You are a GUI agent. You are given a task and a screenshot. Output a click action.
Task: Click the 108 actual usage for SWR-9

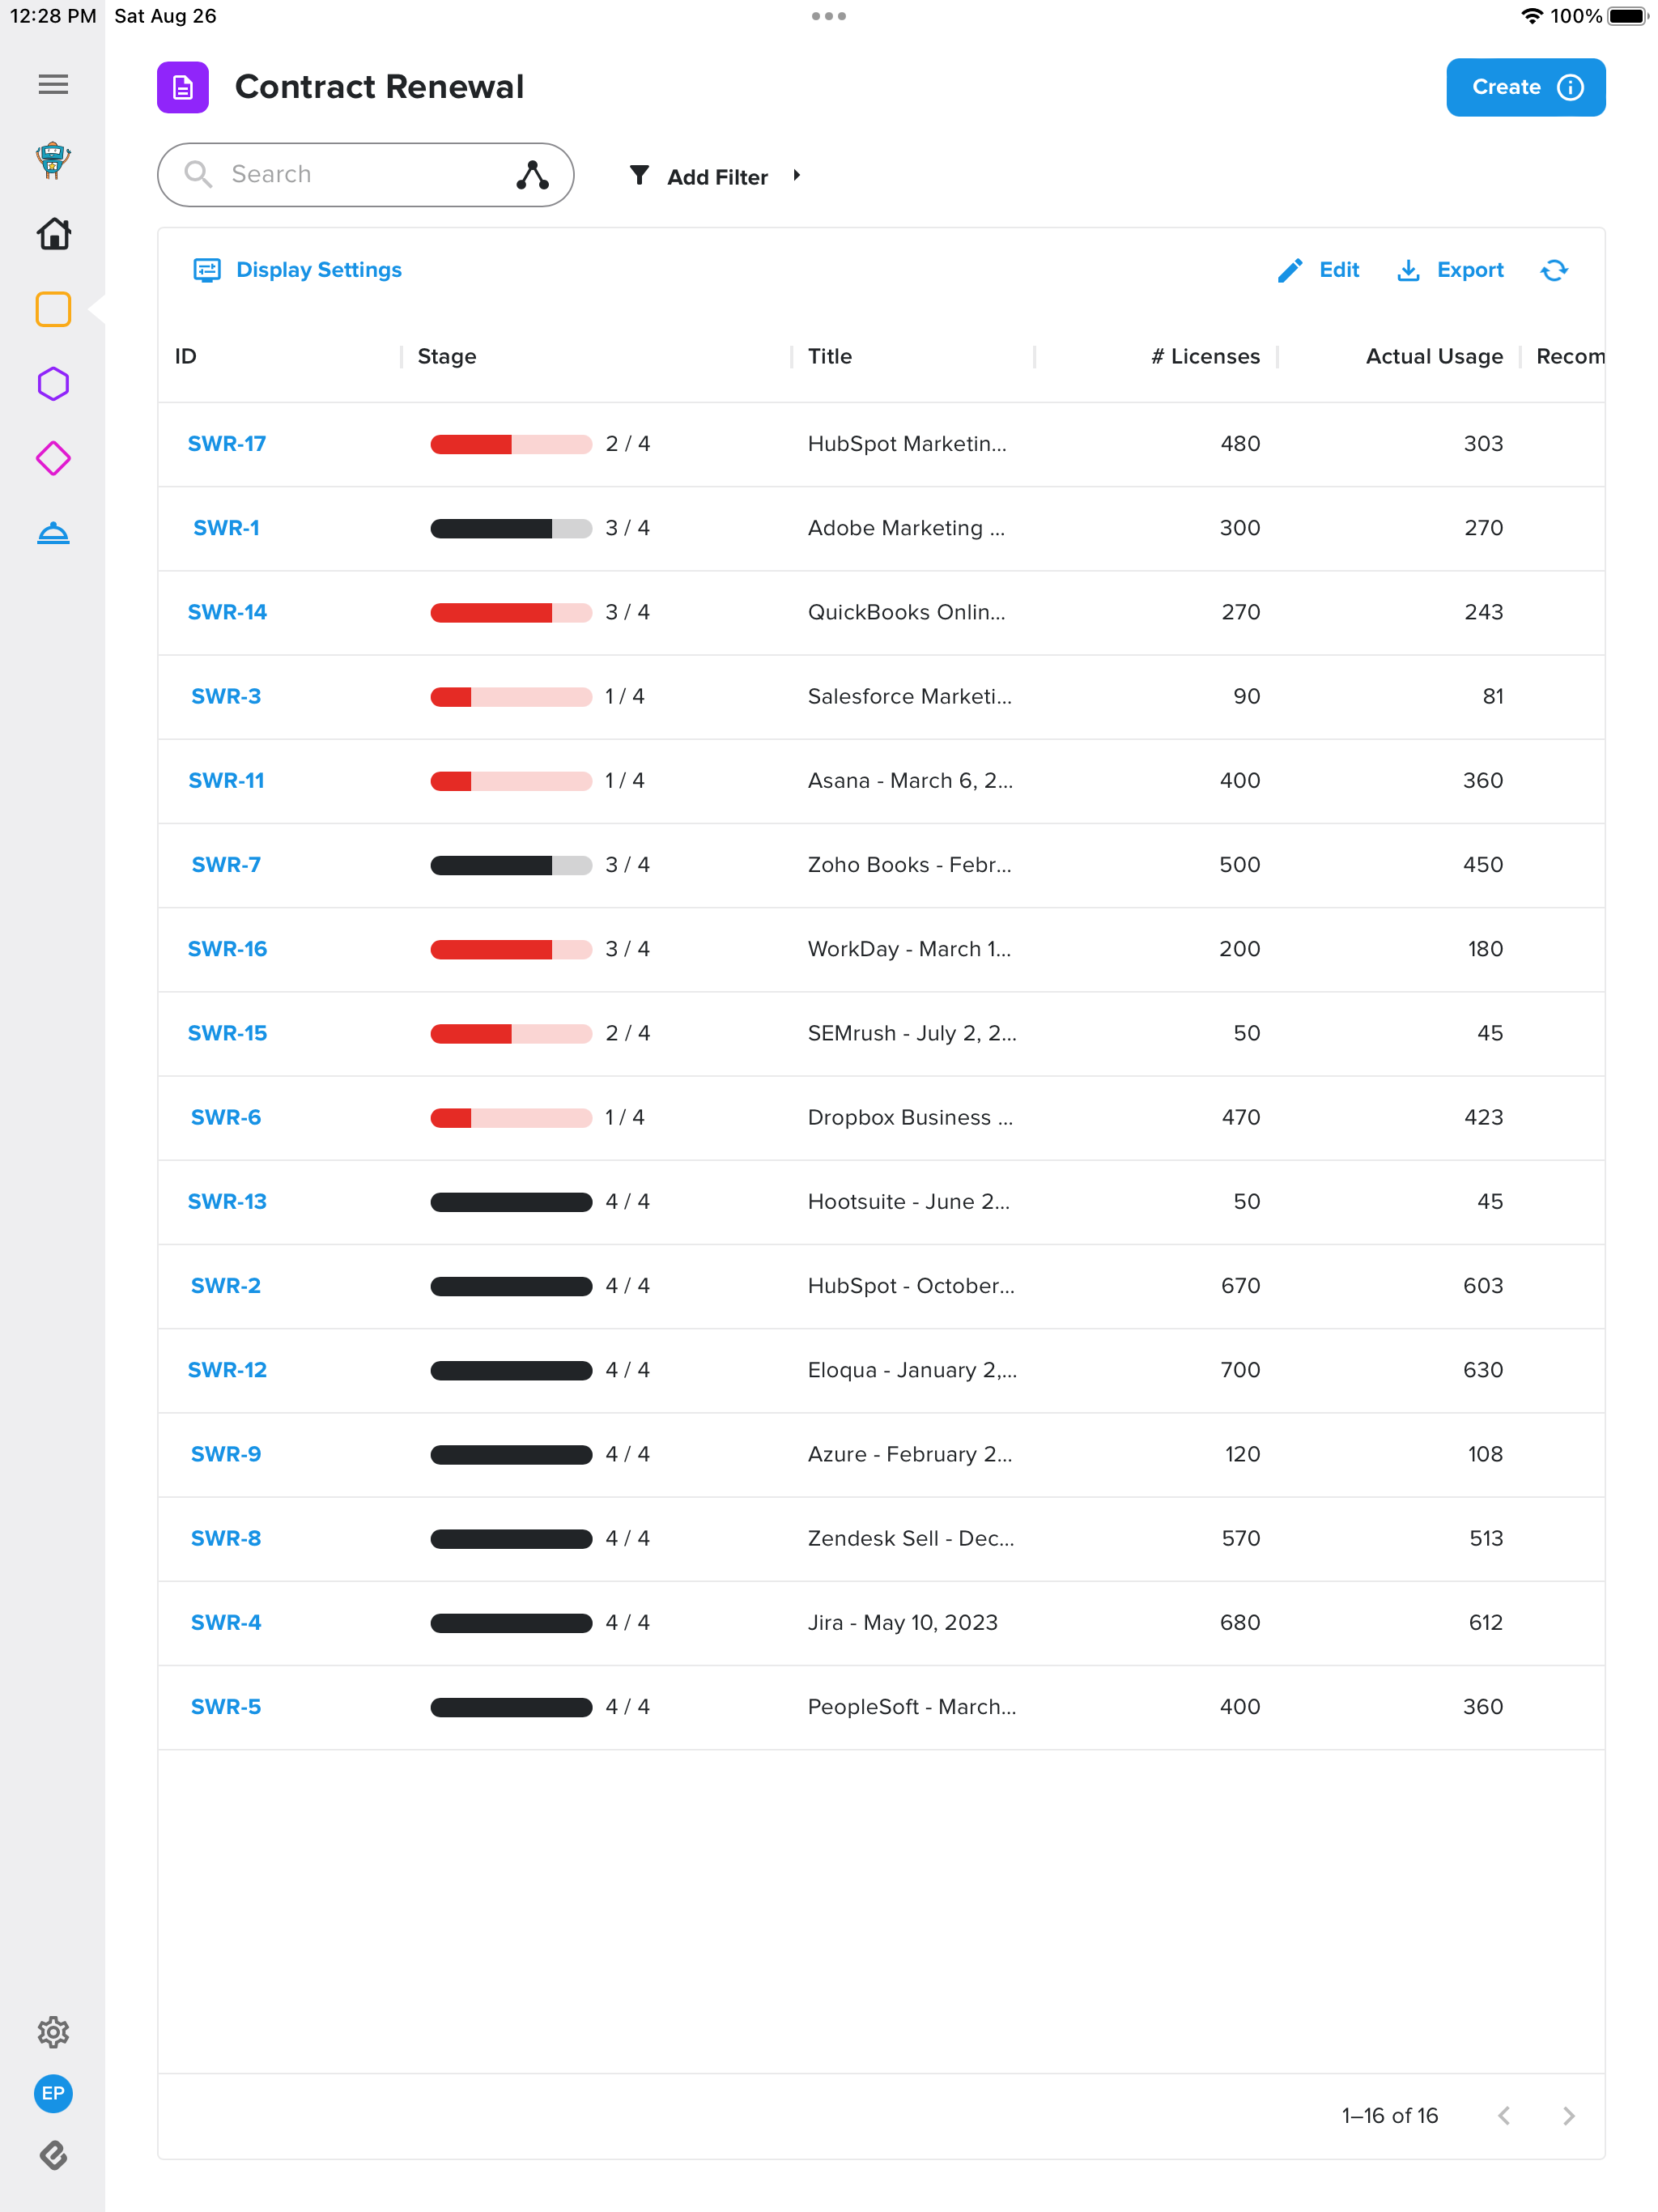tap(1485, 1454)
